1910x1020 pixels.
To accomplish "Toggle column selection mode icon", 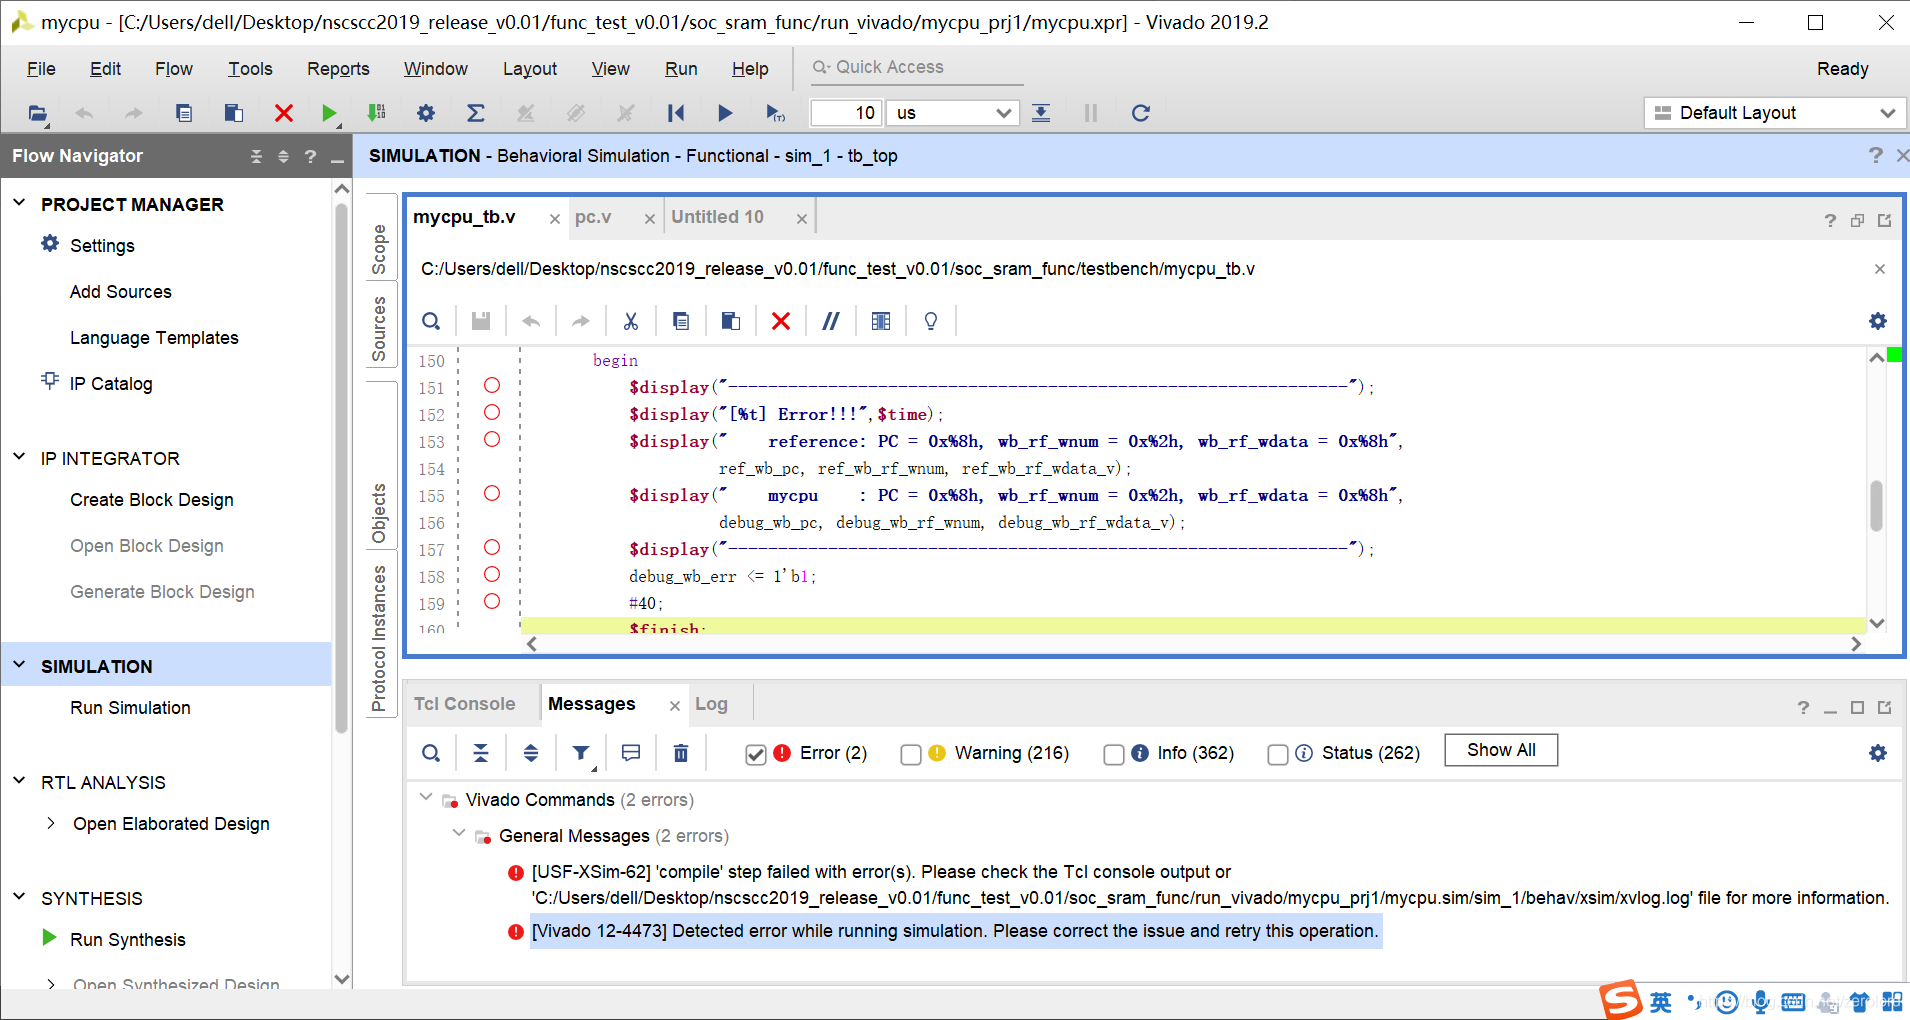I will click(x=881, y=321).
